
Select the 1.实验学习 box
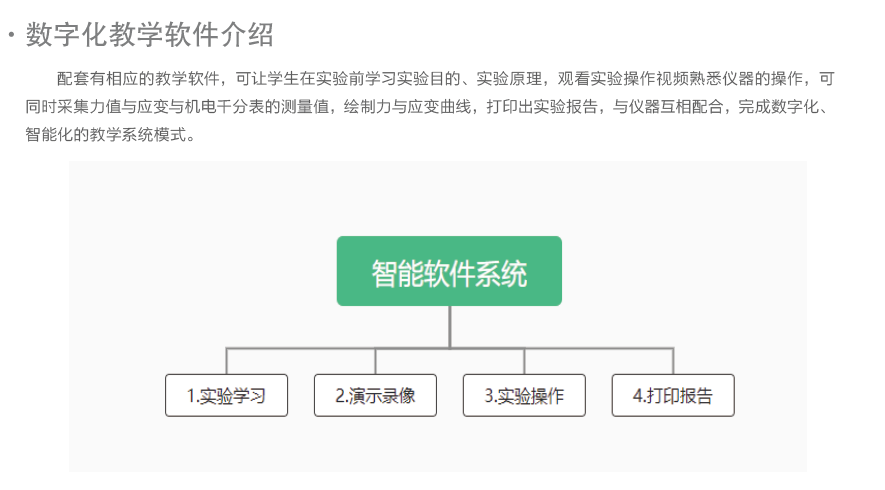tap(226, 396)
